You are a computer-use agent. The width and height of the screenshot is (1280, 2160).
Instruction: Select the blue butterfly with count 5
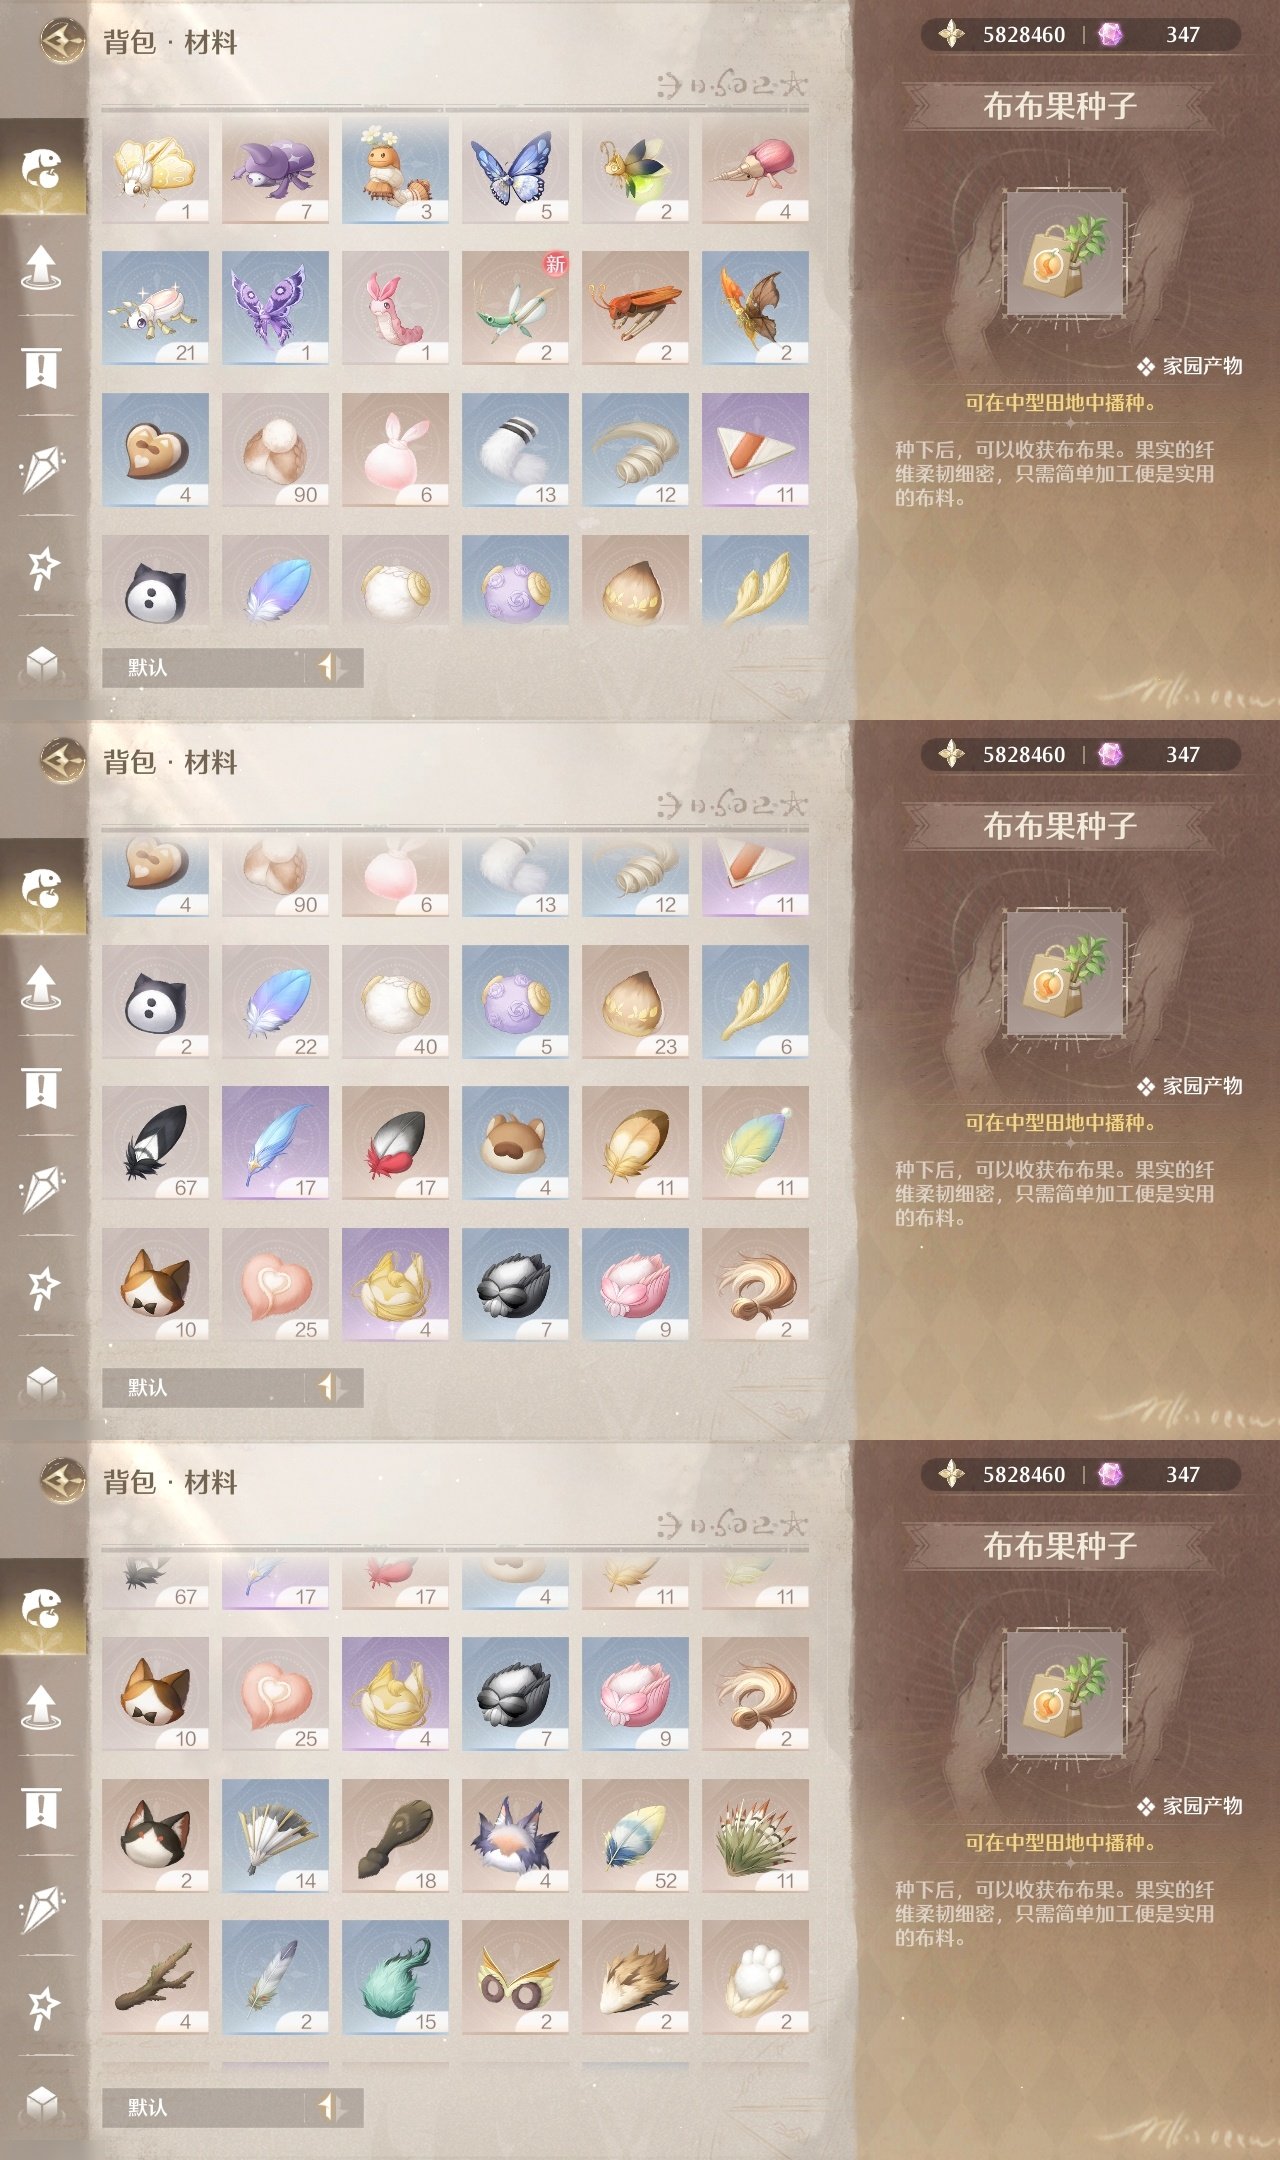tap(515, 169)
